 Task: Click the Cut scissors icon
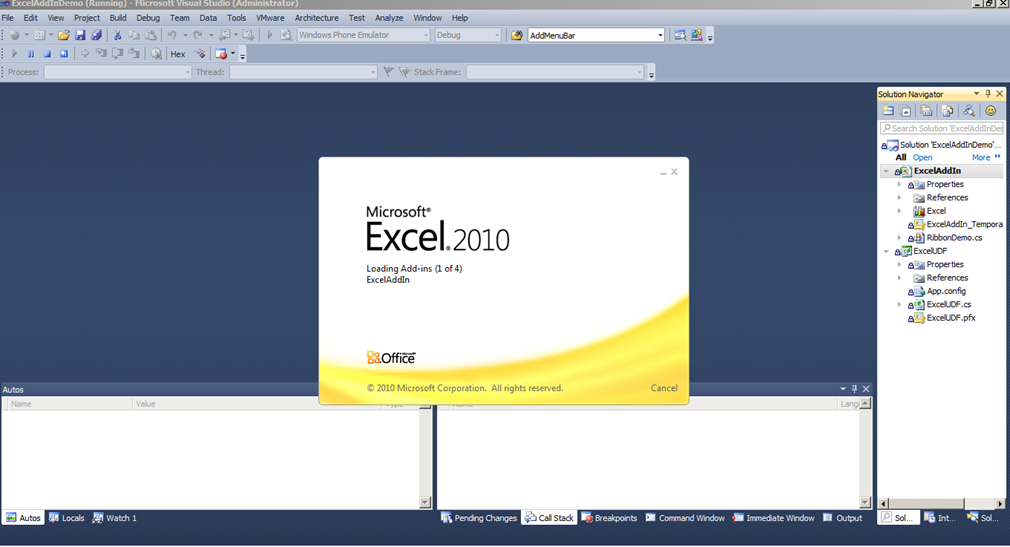click(117, 35)
